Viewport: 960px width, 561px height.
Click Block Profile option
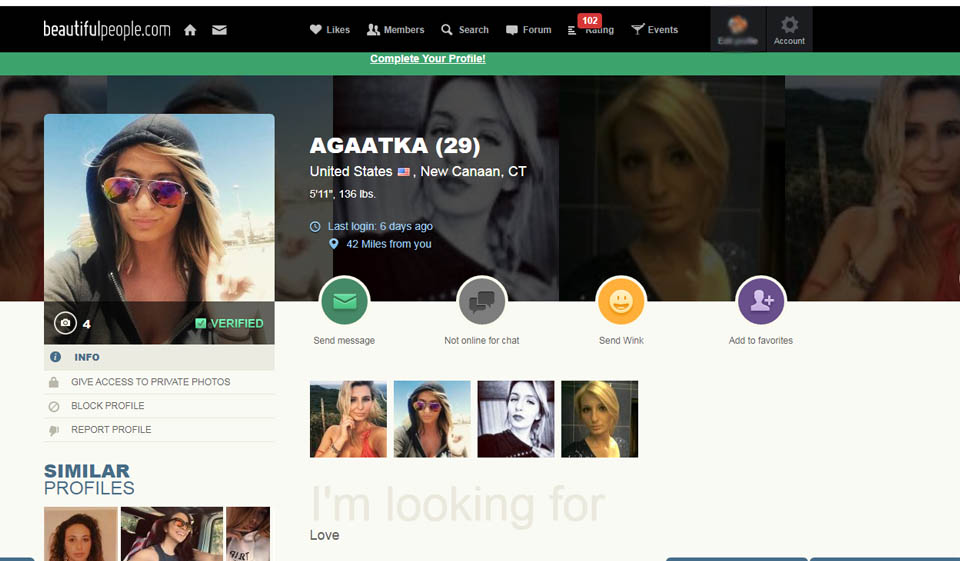(x=107, y=406)
